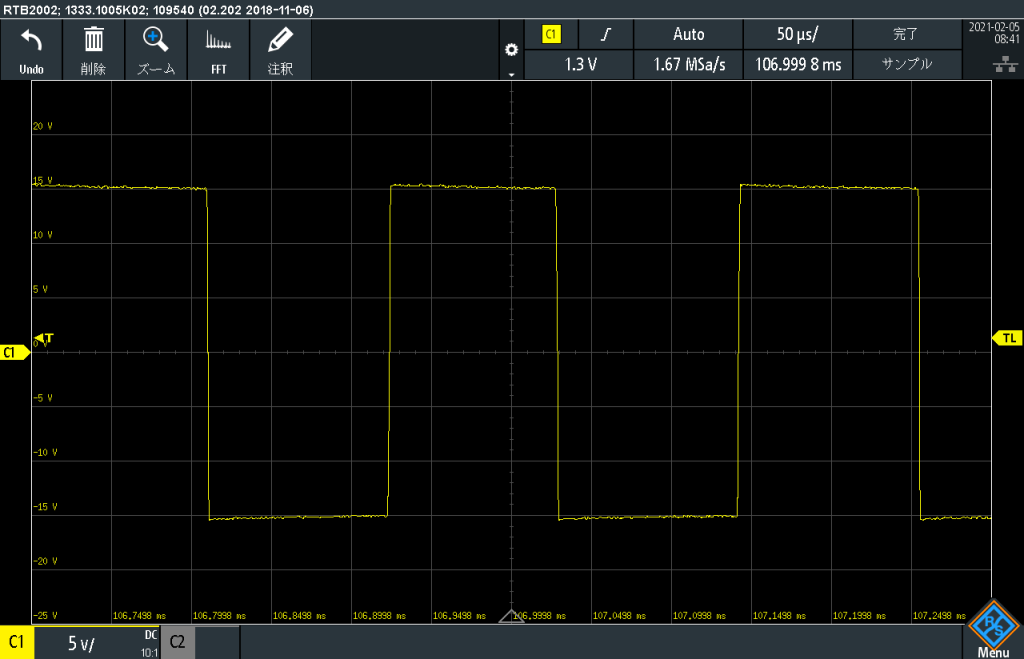
Task: Open the FFT spectrum analysis
Action: [217, 42]
